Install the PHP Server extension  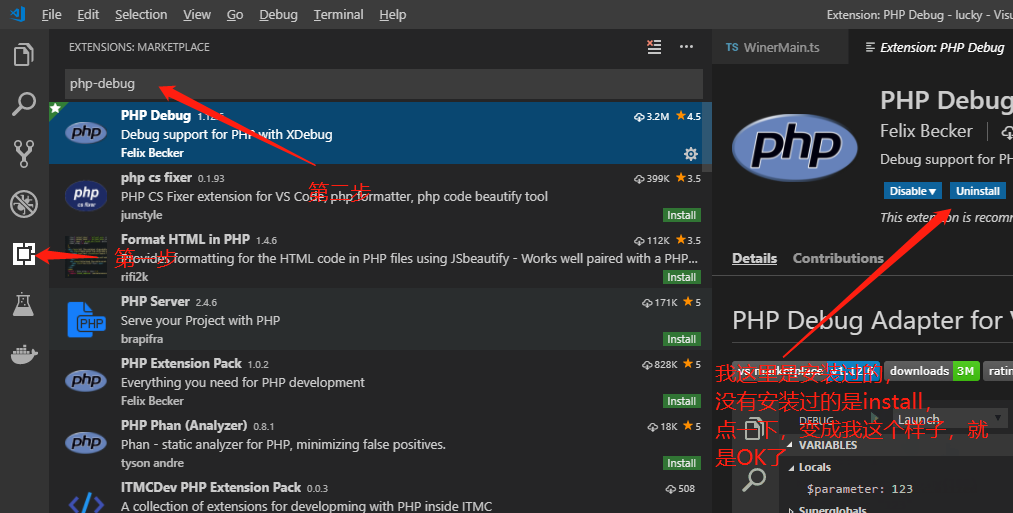coord(681,339)
